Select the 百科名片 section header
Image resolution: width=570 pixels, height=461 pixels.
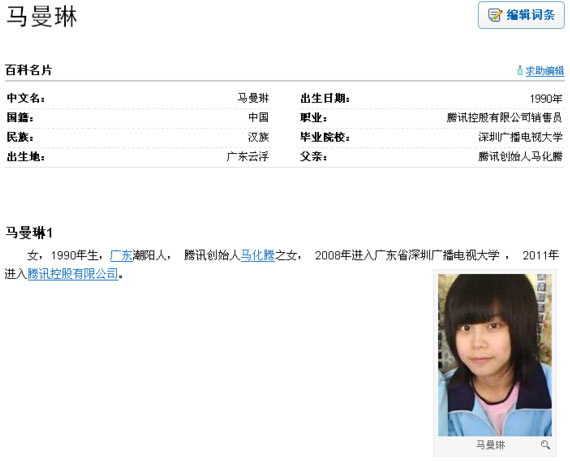click(29, 70)
